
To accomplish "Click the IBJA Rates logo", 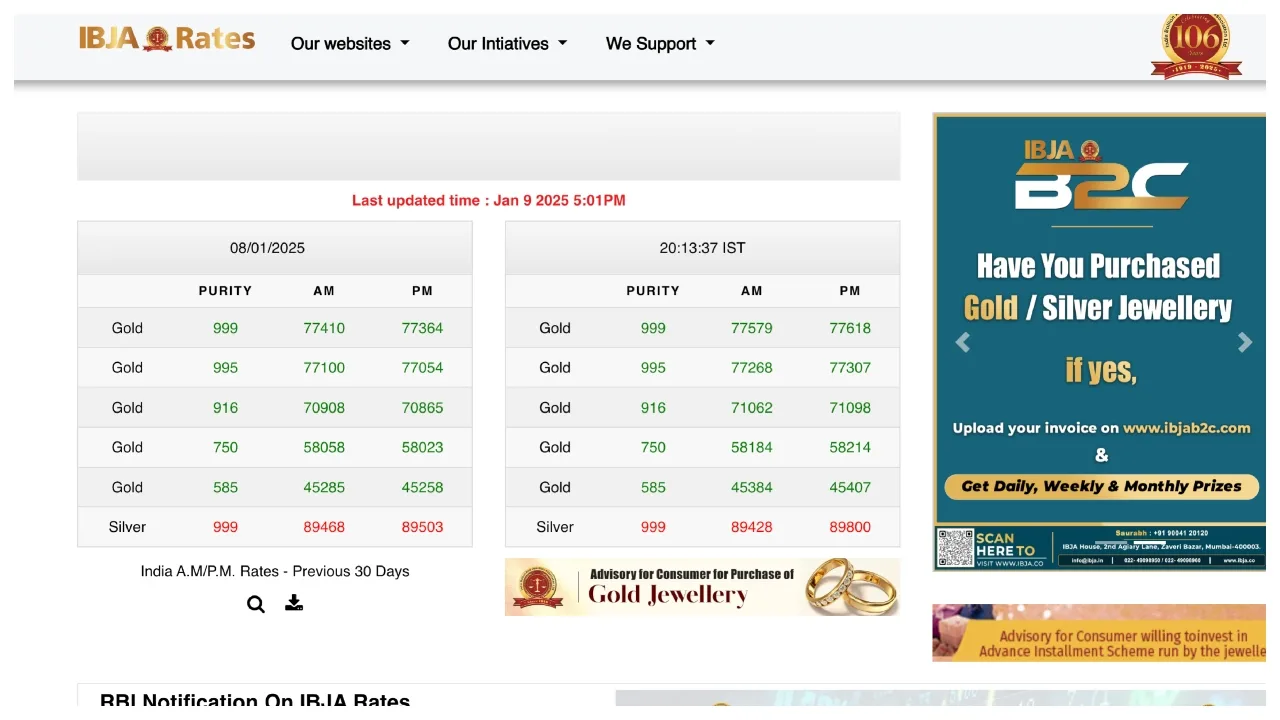I will coord(167,39).
